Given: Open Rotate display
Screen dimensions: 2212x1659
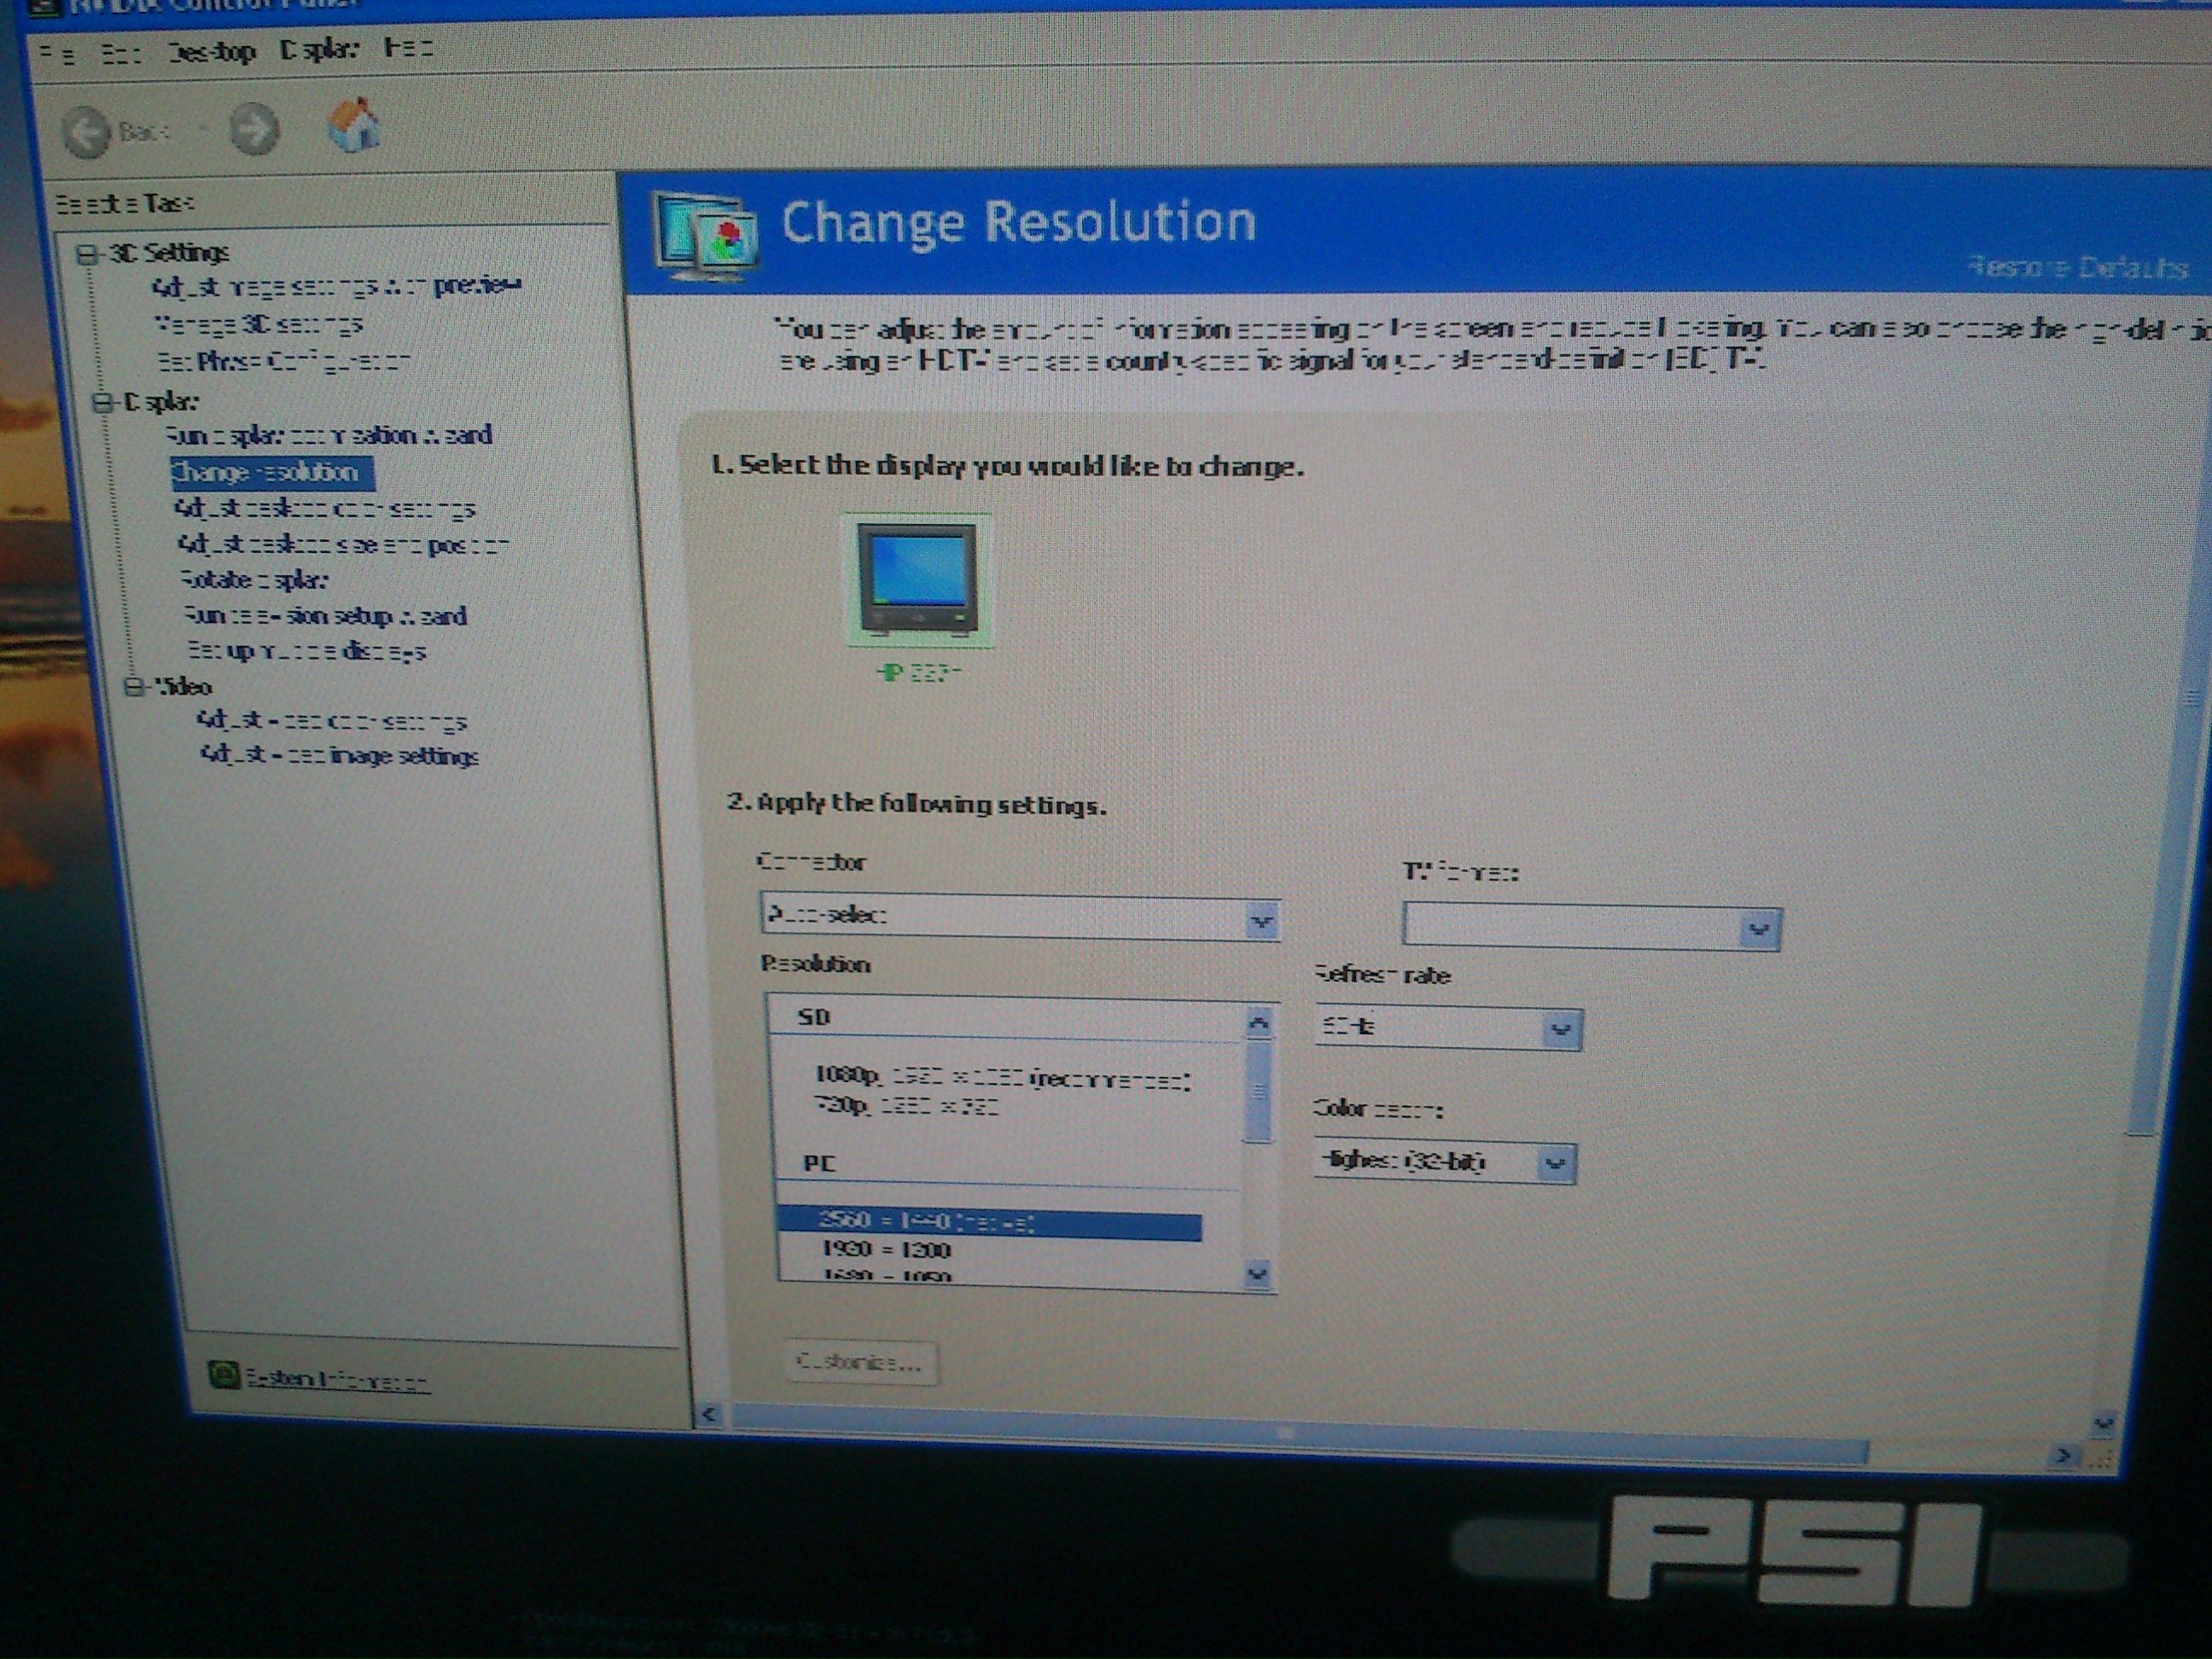Looking at the screenshot, I should pyautogui.click(x=254, y=580).
